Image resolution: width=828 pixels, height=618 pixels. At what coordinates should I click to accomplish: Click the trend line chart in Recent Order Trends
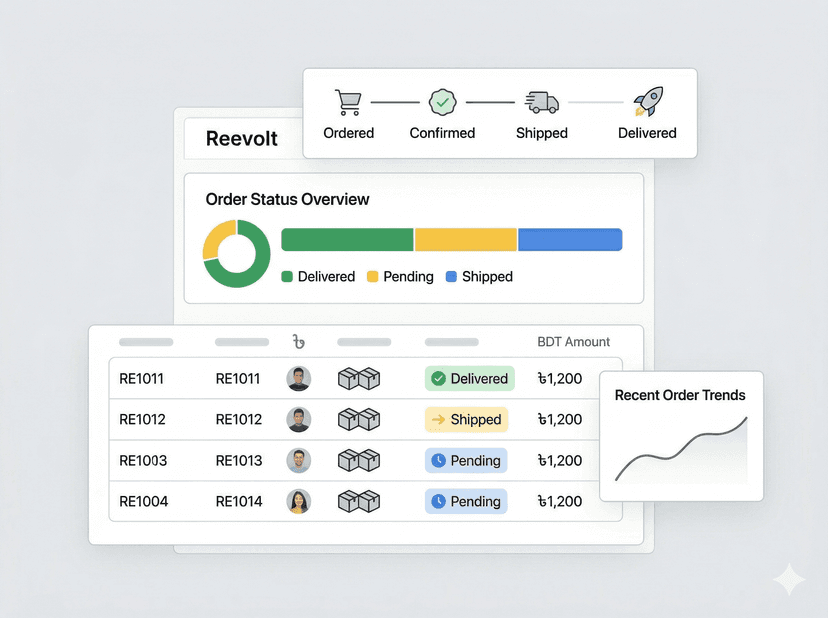pos(681,449)
